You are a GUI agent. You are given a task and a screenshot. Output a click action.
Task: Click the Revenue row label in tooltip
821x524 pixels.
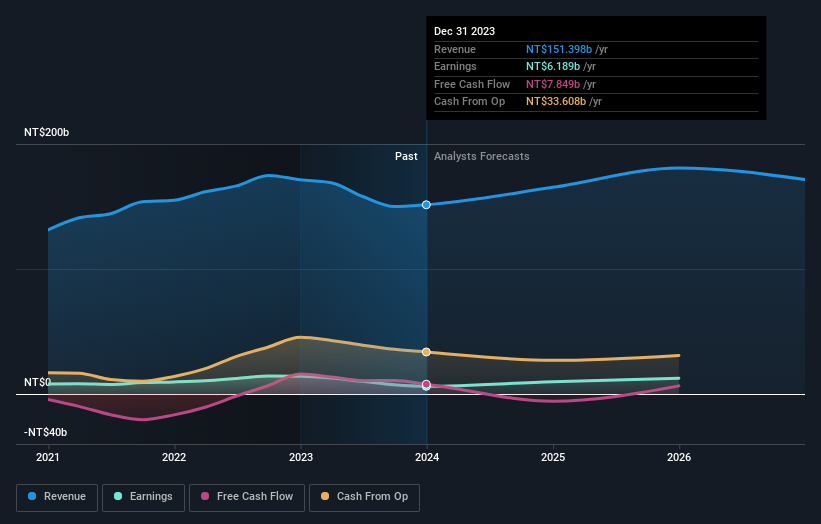455,49
